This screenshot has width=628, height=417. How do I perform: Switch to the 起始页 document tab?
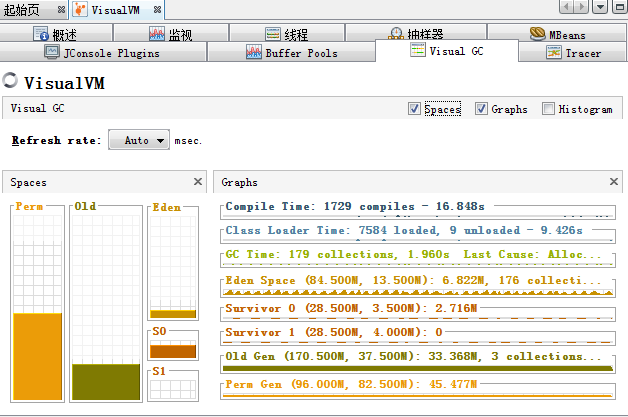pyautogui.click(x=33, y=9)
